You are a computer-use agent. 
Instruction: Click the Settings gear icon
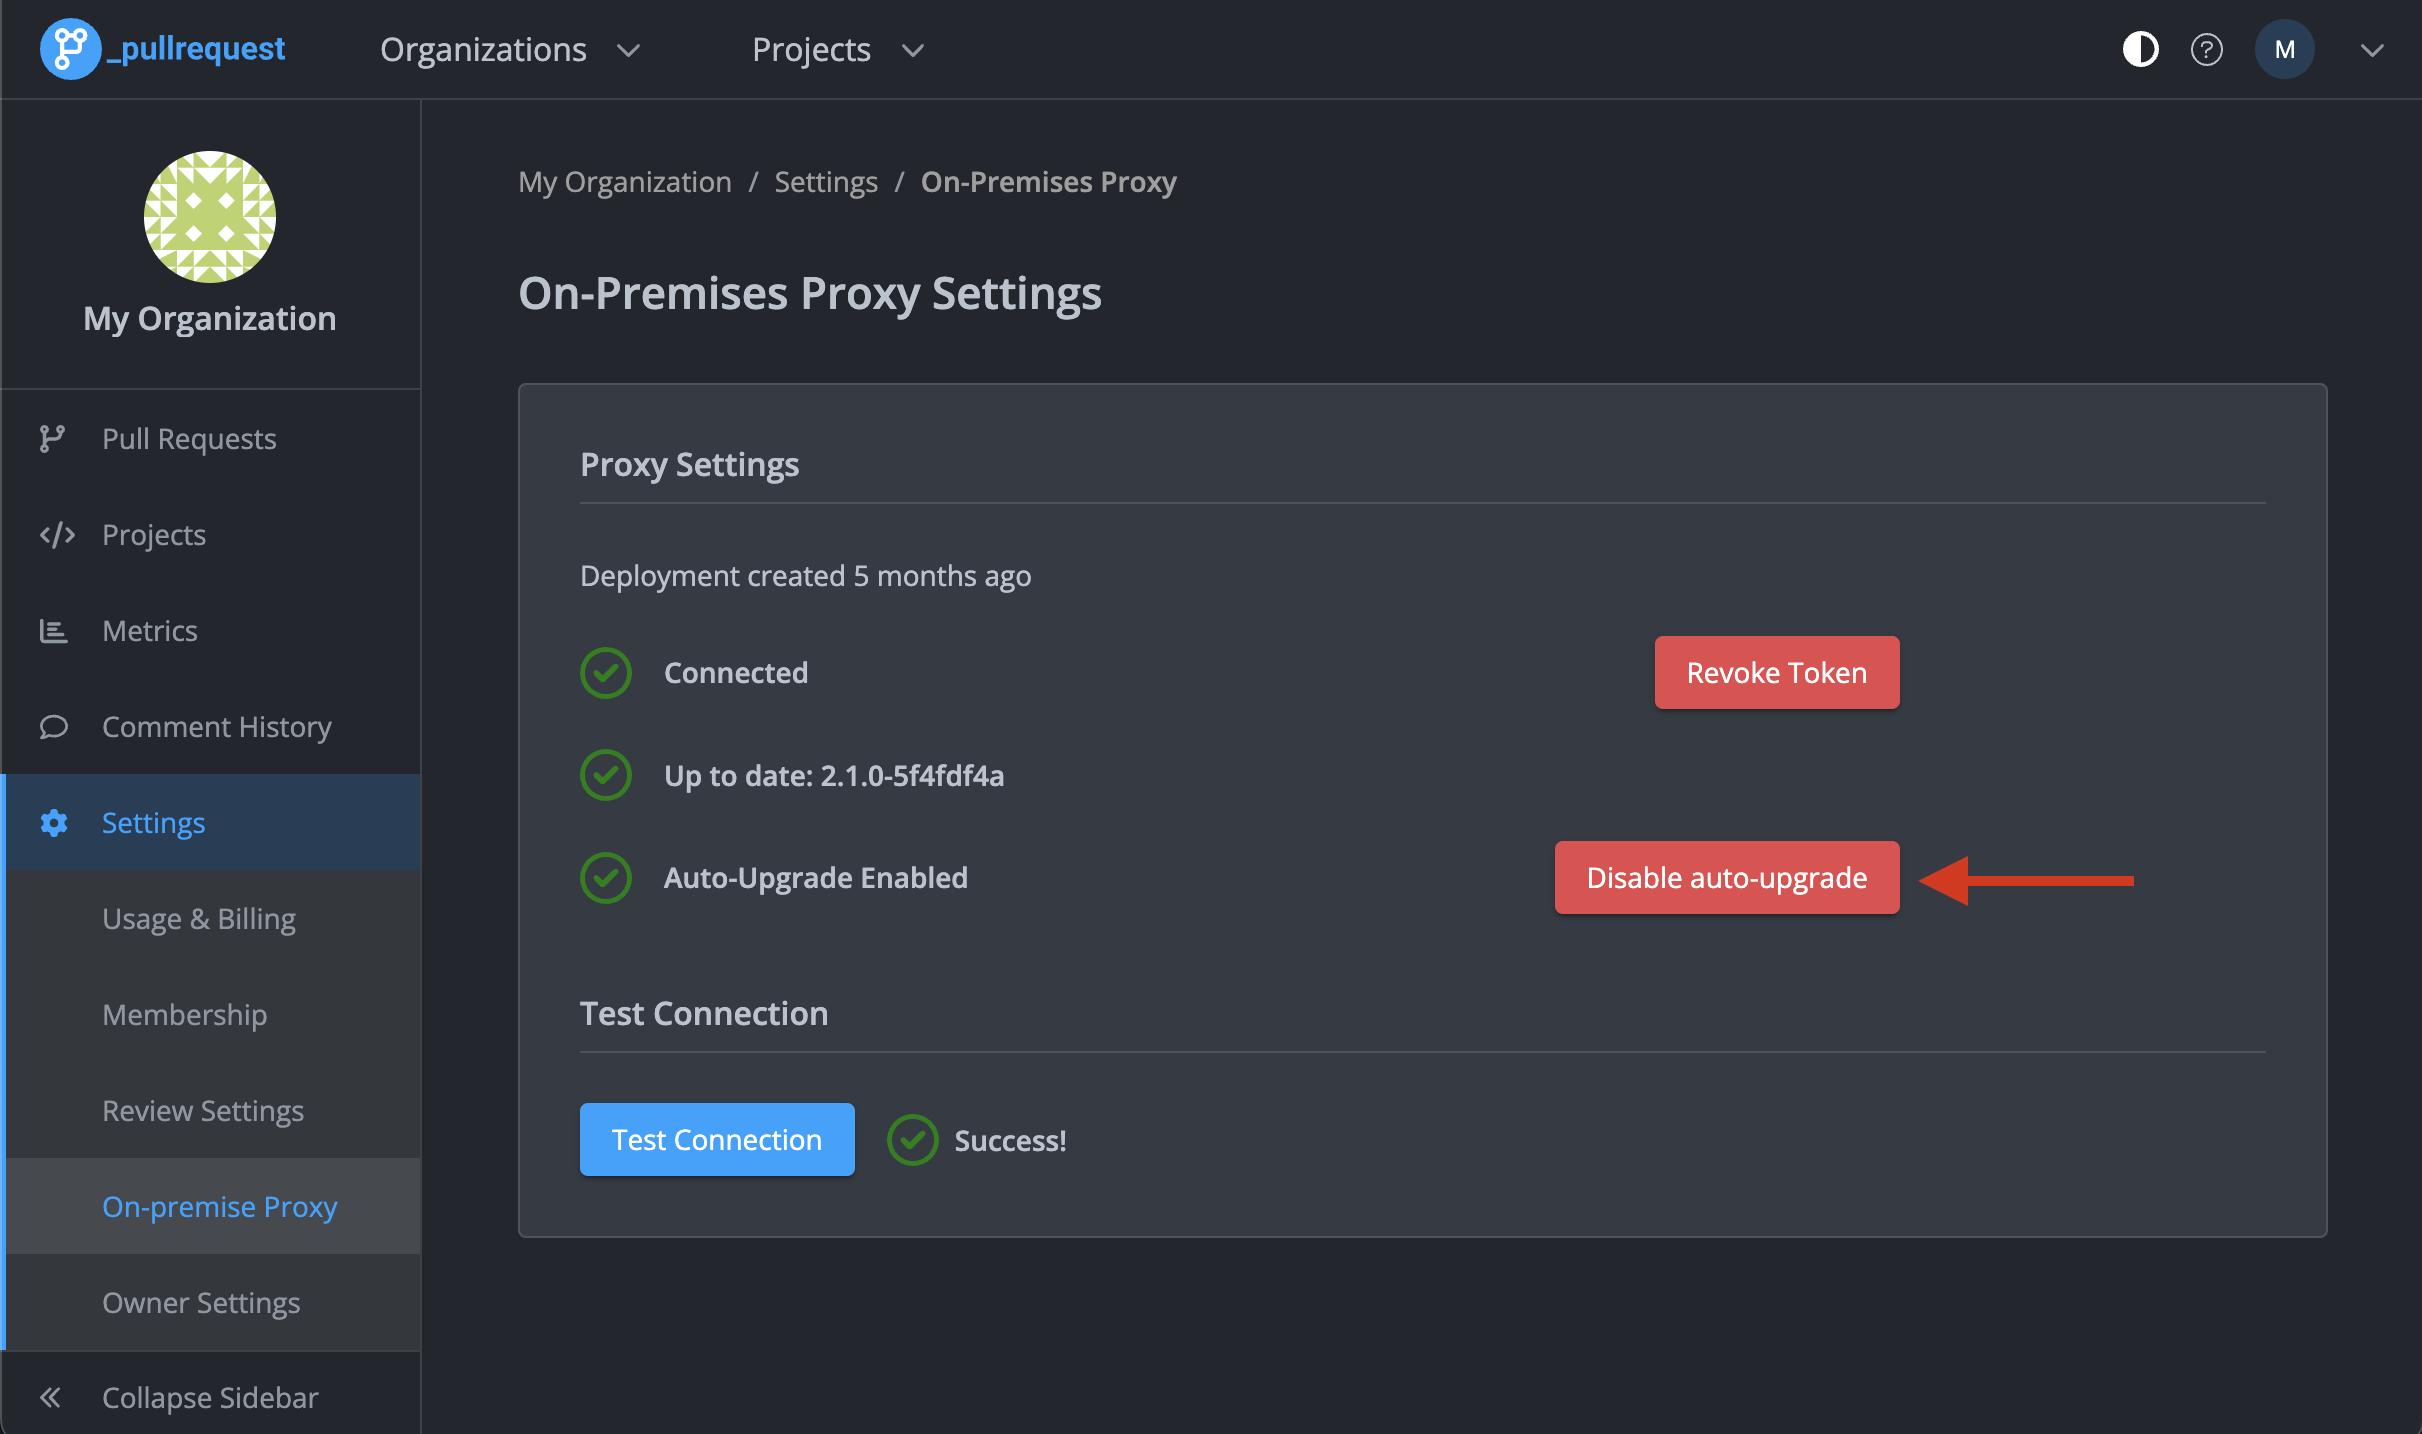point(53,822)
